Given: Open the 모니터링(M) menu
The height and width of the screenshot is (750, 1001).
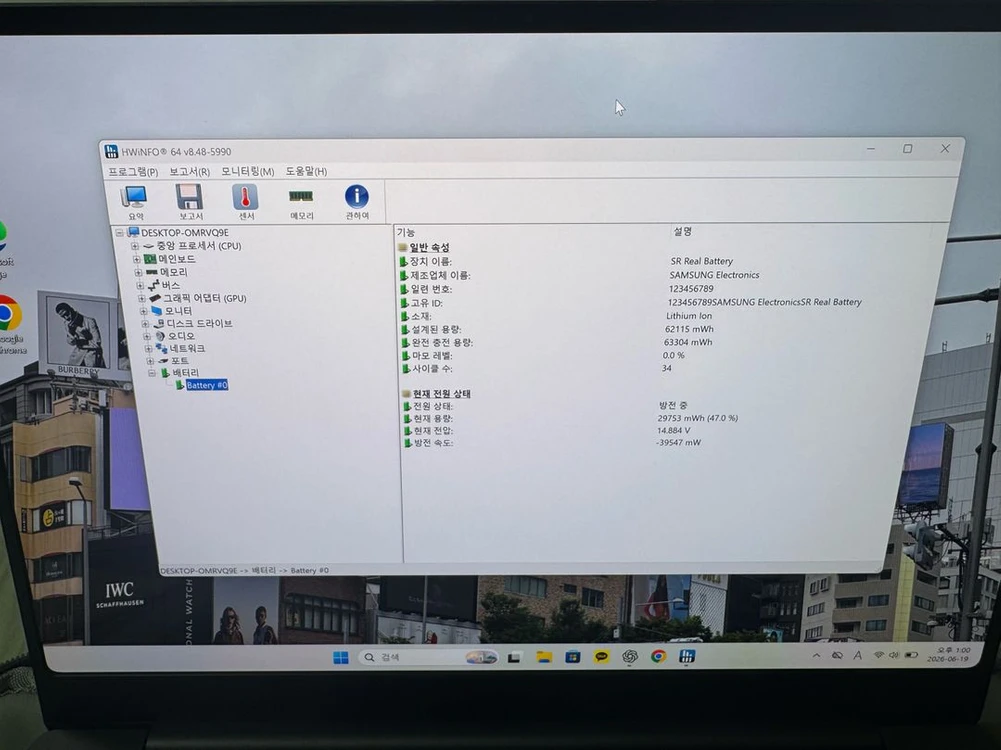Looking at the screenshot, I should point(248,171).
